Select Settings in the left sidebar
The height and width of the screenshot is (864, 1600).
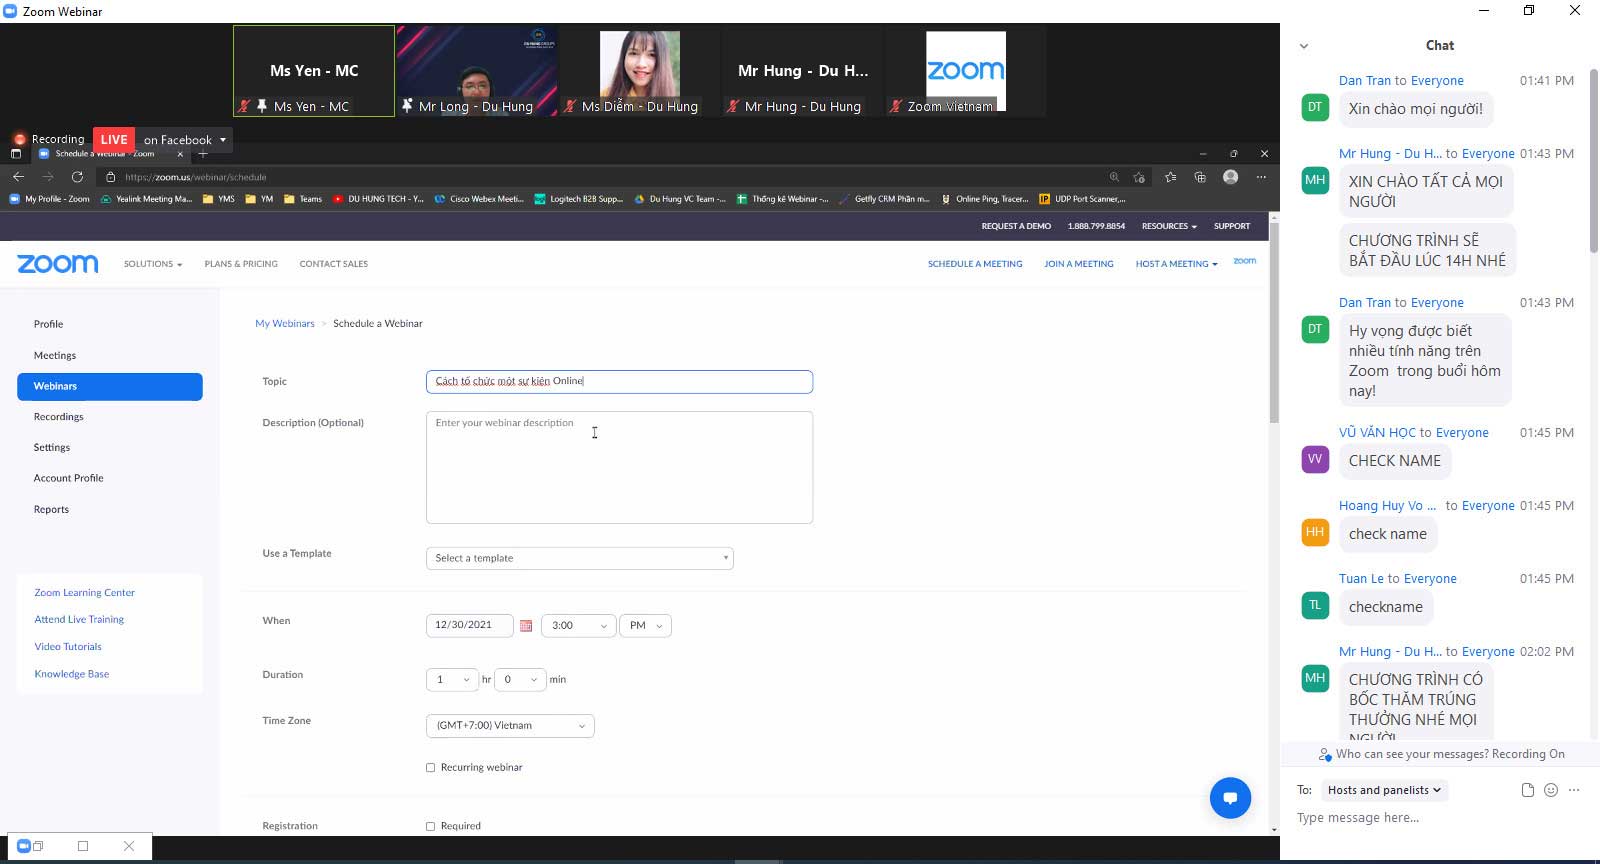tap(52, 448)
